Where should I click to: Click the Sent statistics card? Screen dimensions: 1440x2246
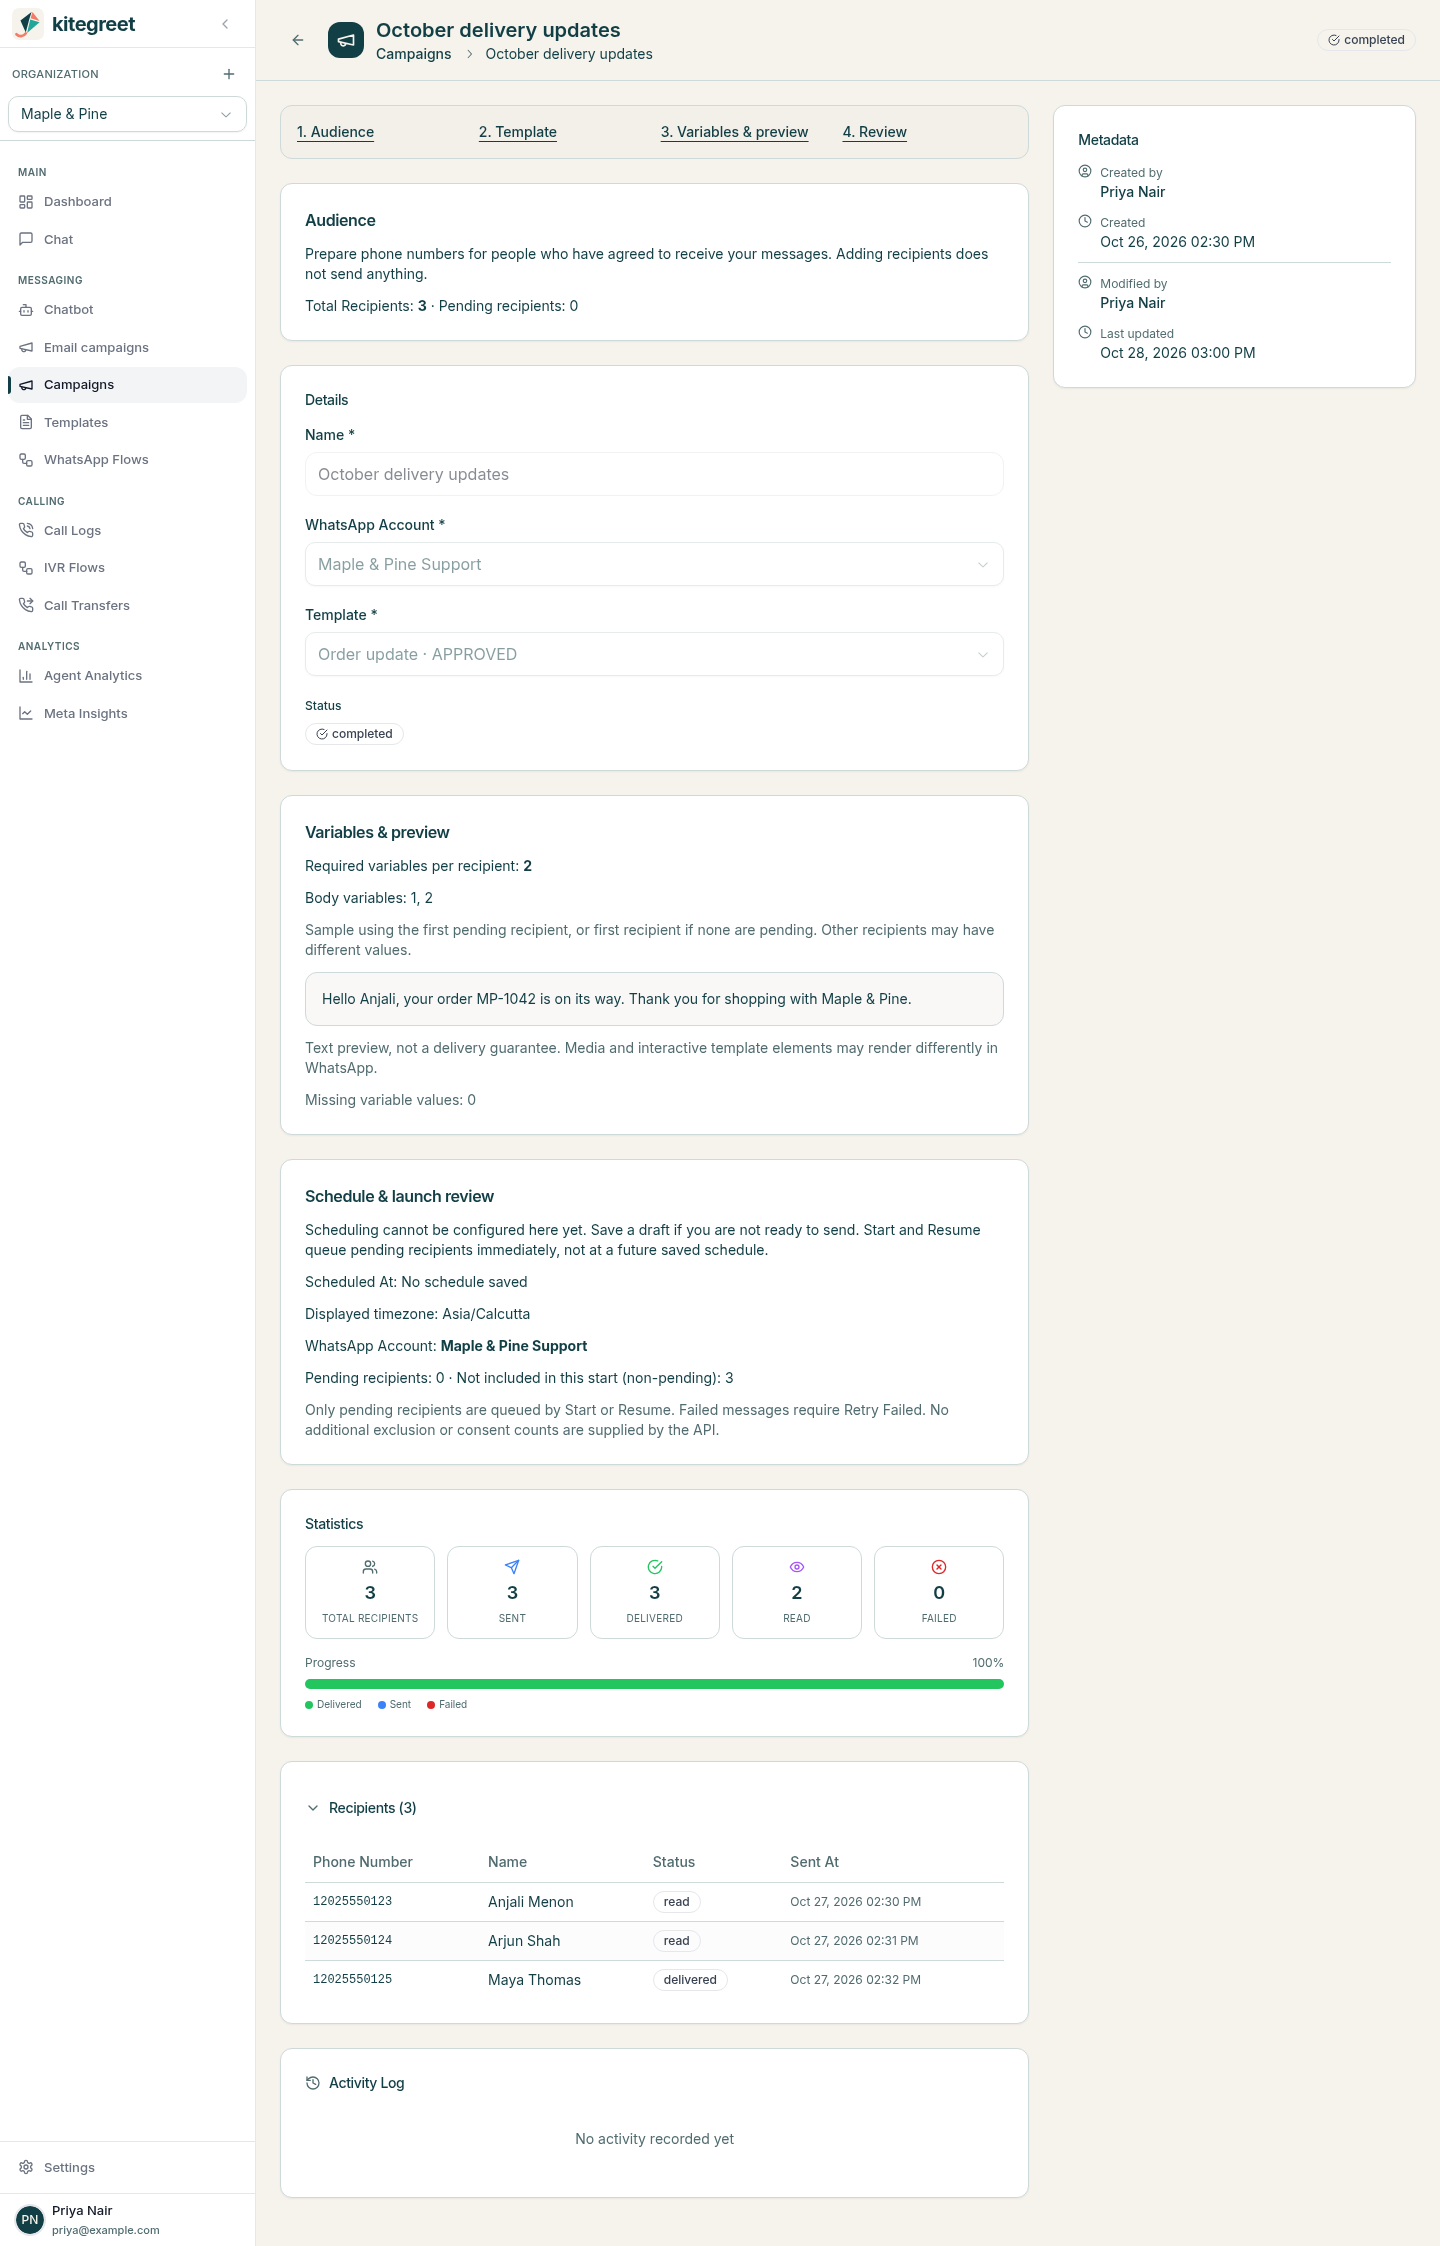point(512,1593)
